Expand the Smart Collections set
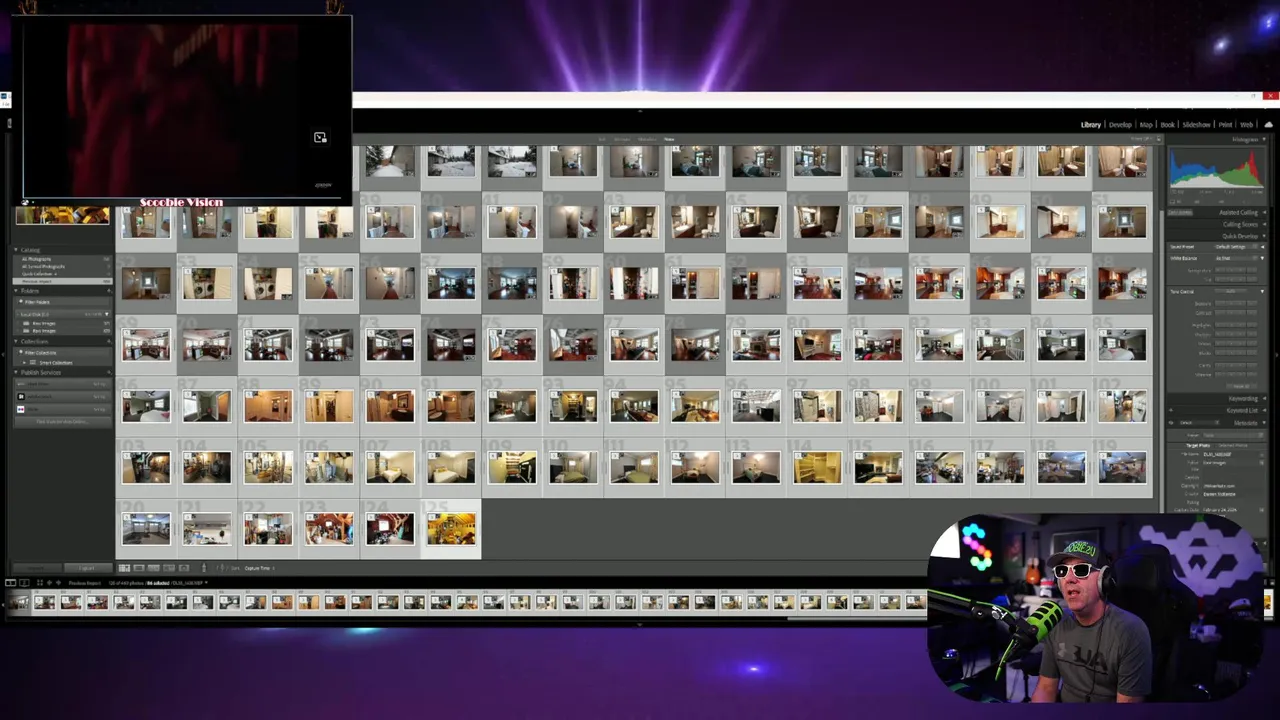This screenshot has width=1280, height=720. (x=24, y=363)
